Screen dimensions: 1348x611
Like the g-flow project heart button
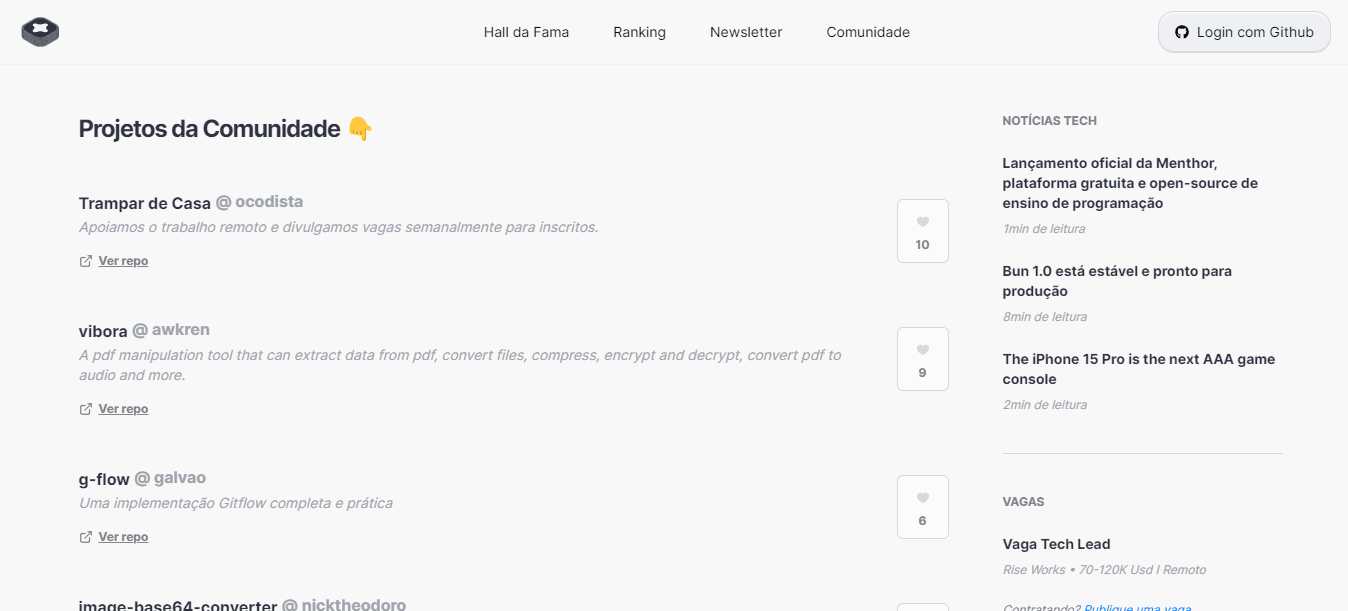[923, 507]
